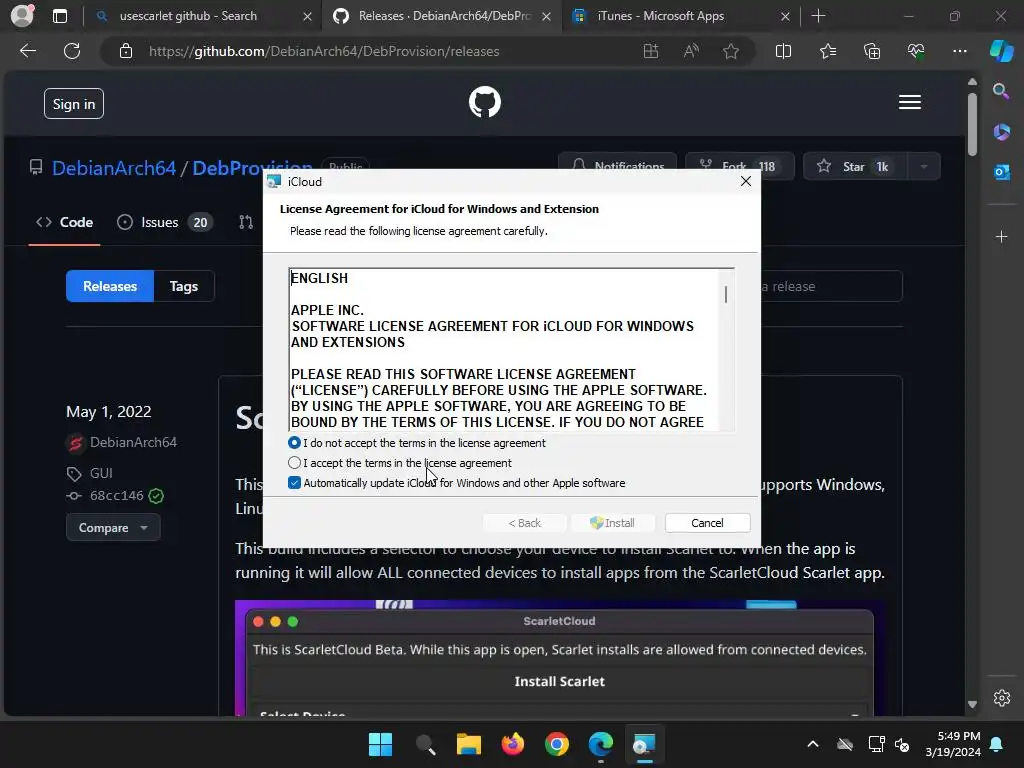Open the pull requests icon tab
The width and height of the screenshot is (1024, 768).
click(246, 222)
